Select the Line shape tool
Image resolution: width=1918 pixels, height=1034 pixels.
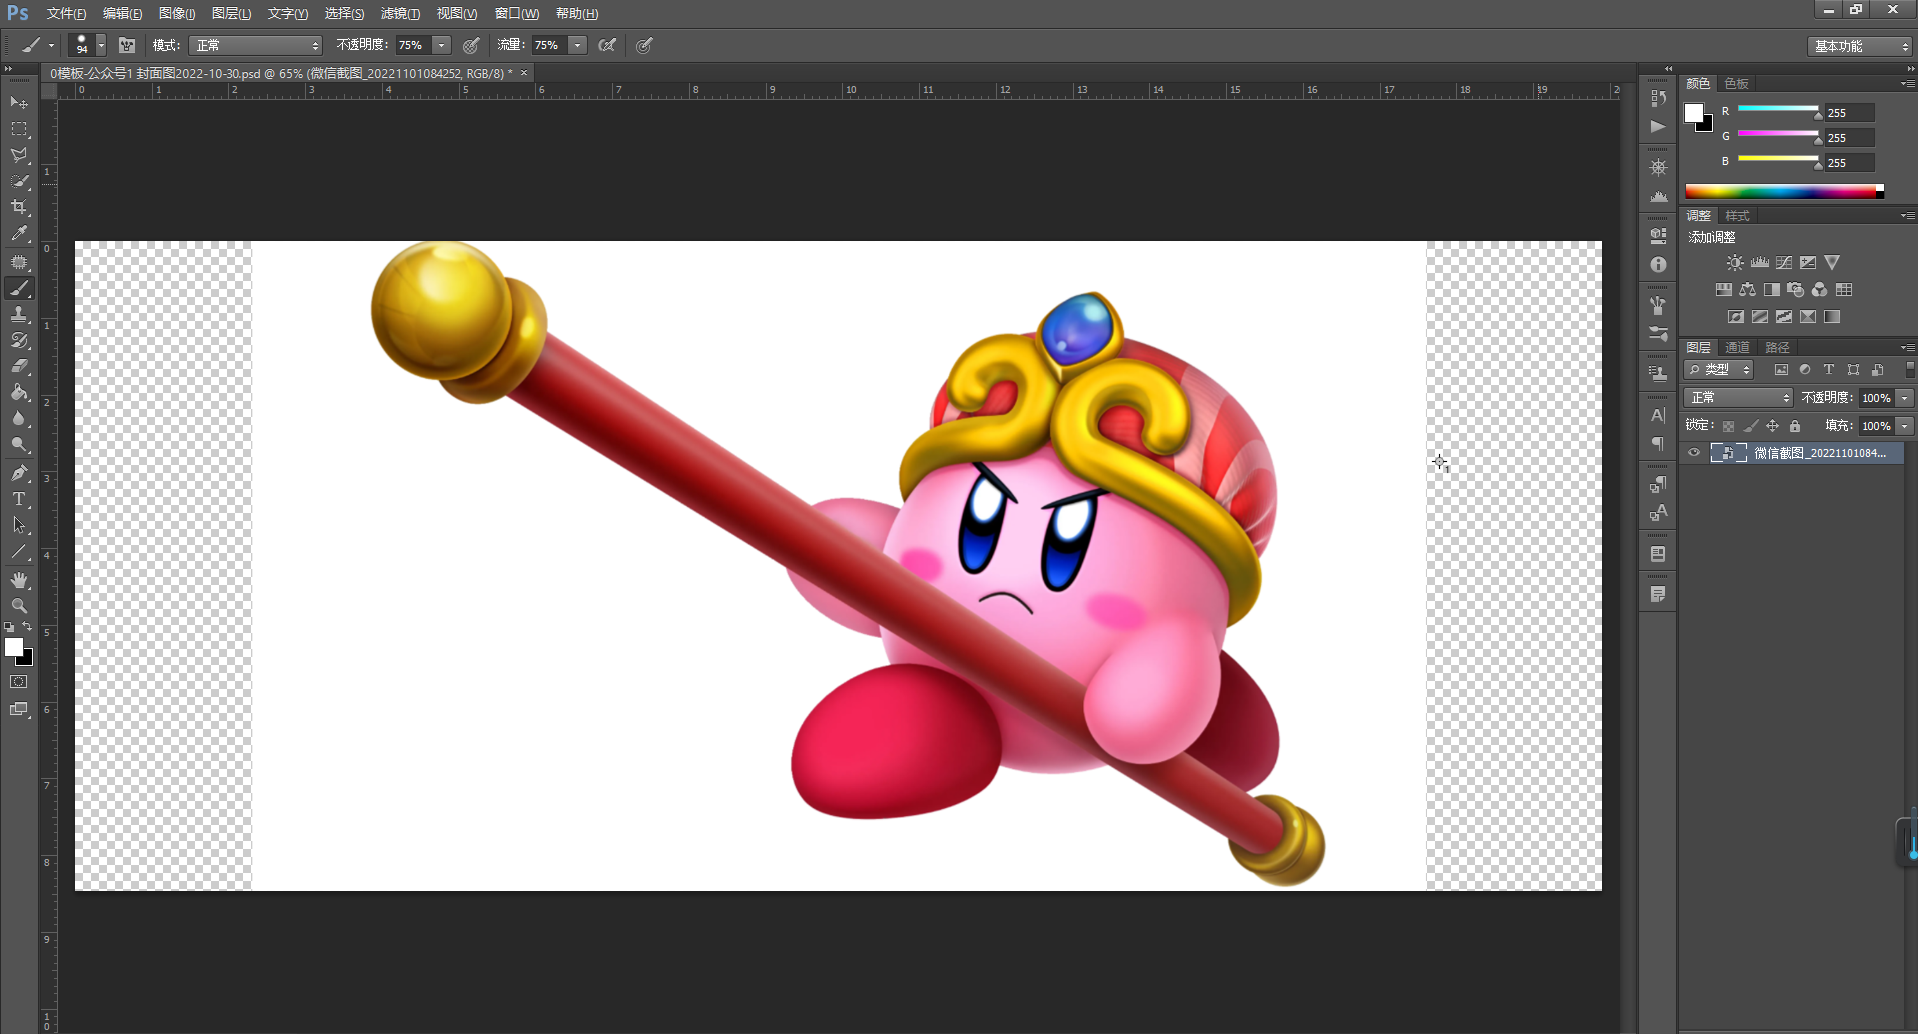[x=19, y=551]
